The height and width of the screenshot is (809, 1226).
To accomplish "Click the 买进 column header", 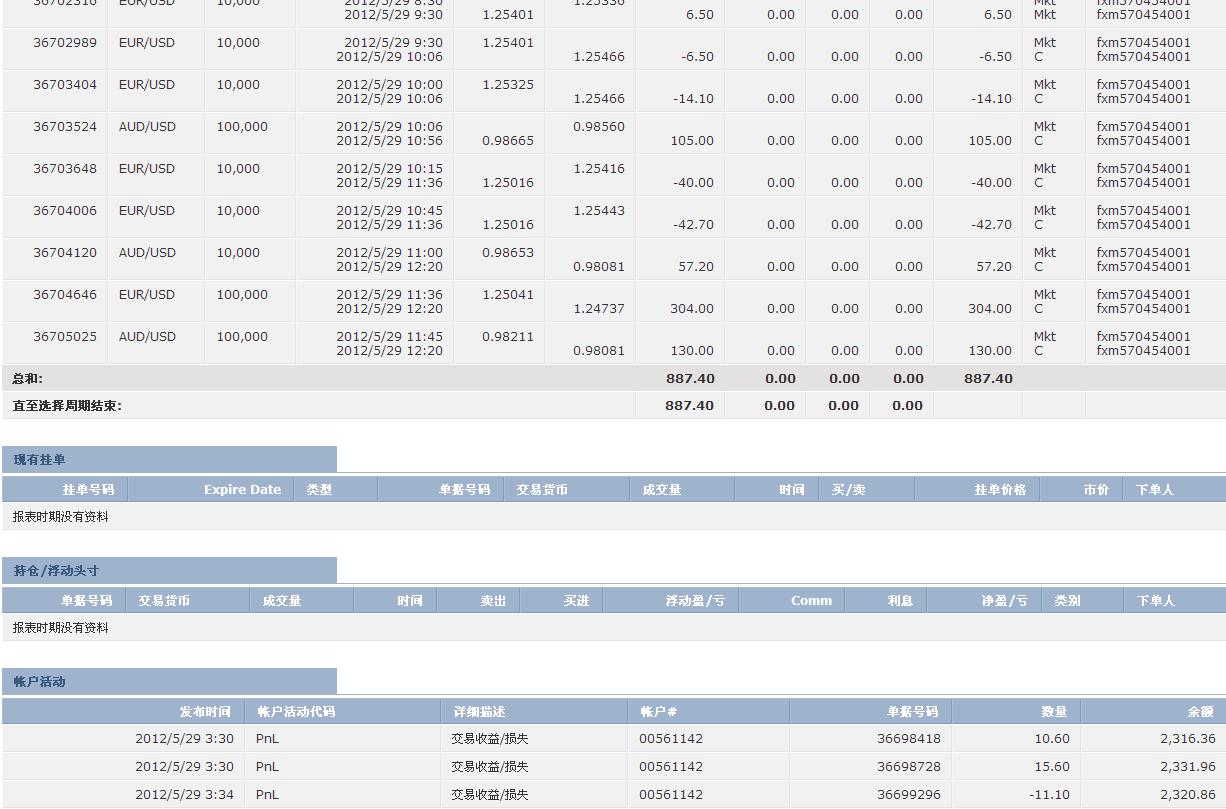I will coord(576,601).
